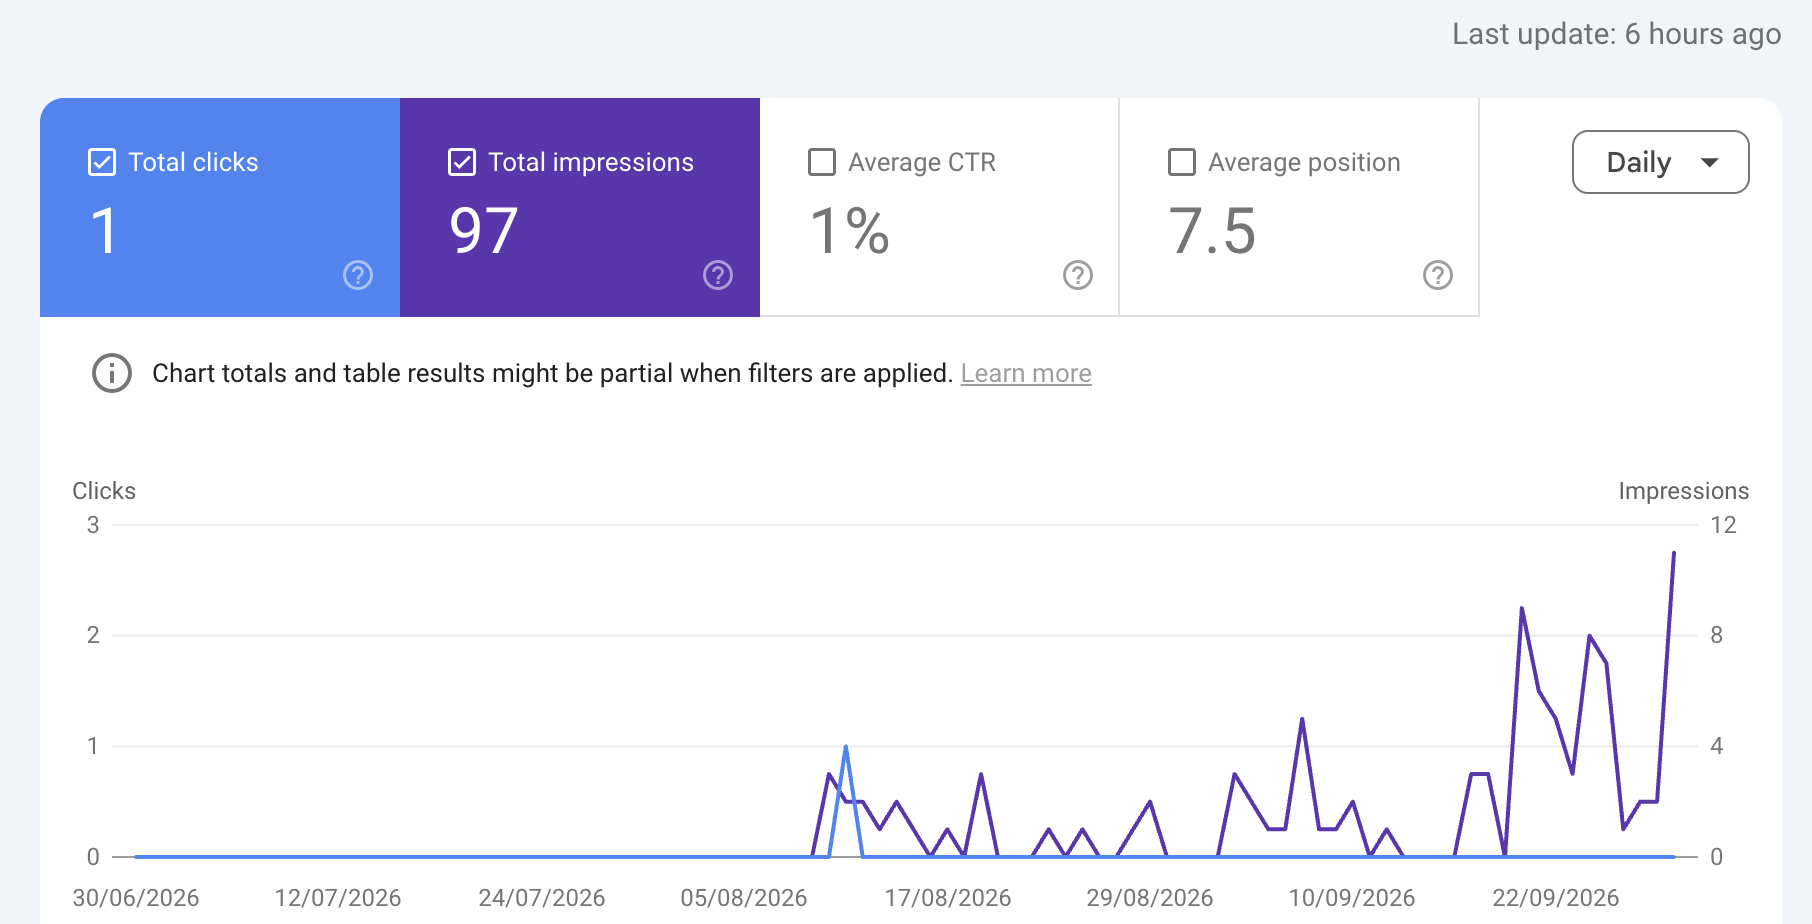Click the 12/07/2026 axis date label
This screenshot has height=924, width=1812.
[338, 898]
